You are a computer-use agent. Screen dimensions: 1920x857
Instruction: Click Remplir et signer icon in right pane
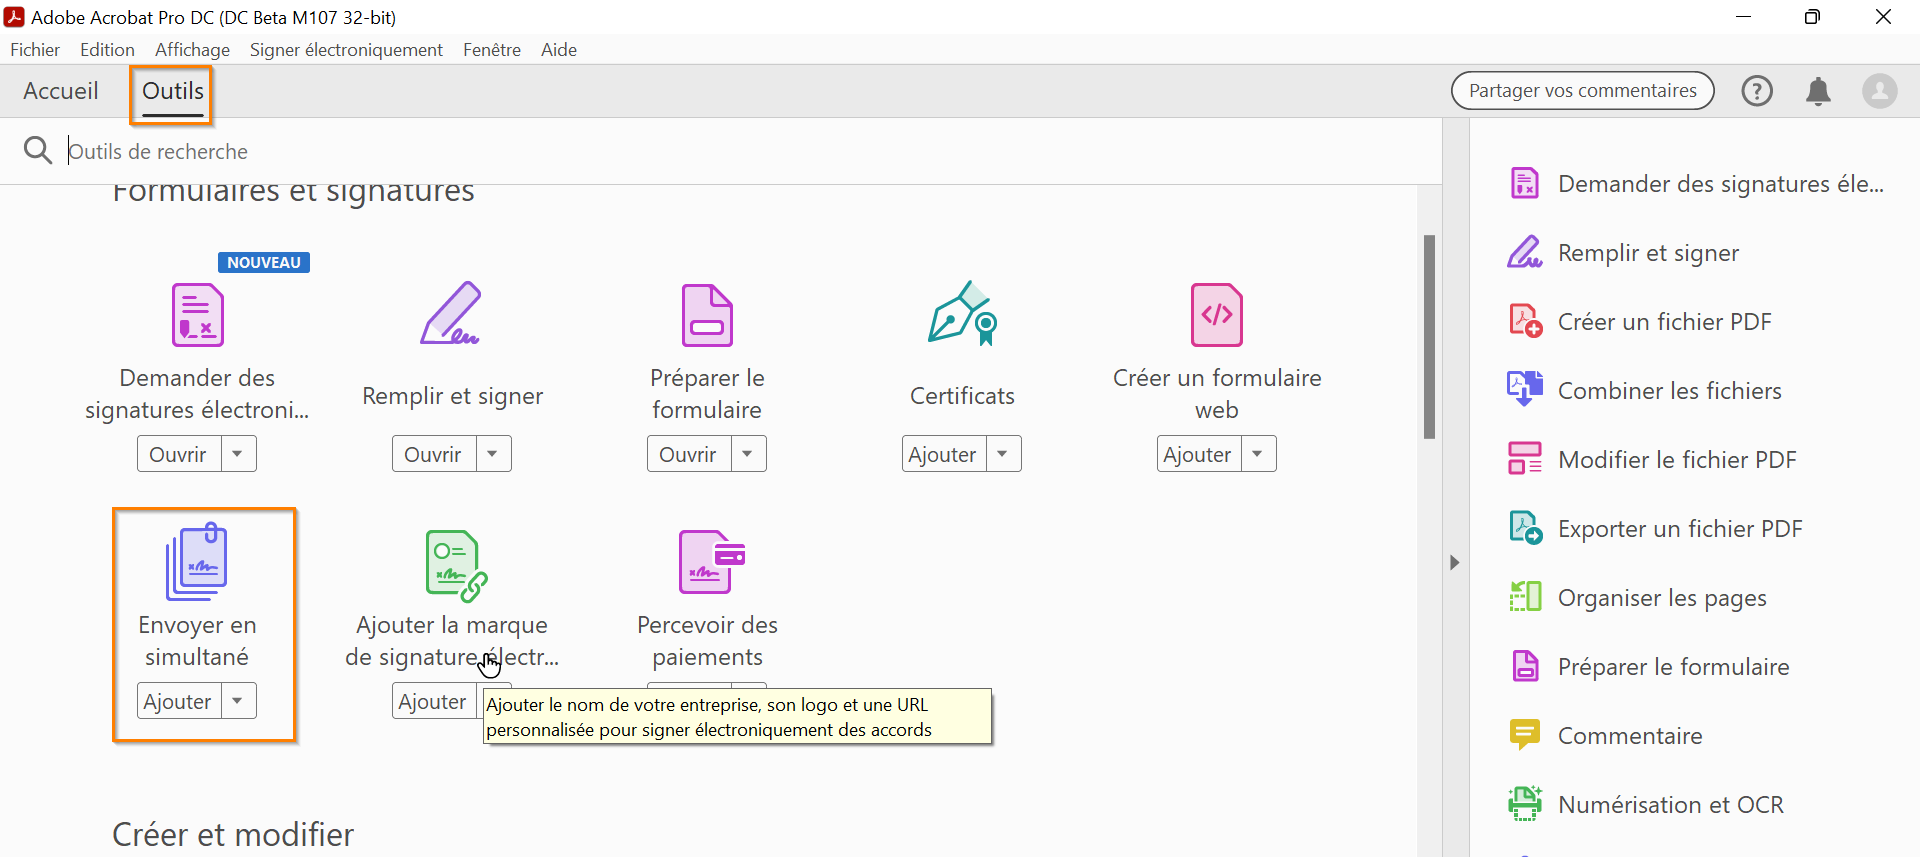tap(1525, 253)
